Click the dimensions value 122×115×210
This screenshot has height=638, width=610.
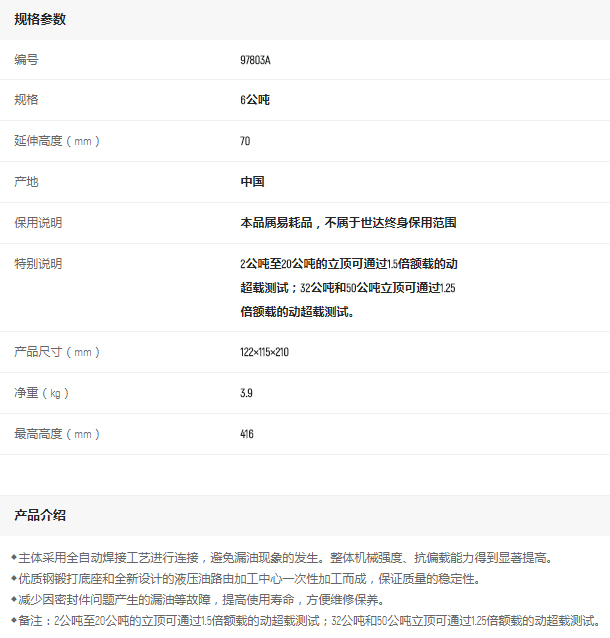(264, 352)
